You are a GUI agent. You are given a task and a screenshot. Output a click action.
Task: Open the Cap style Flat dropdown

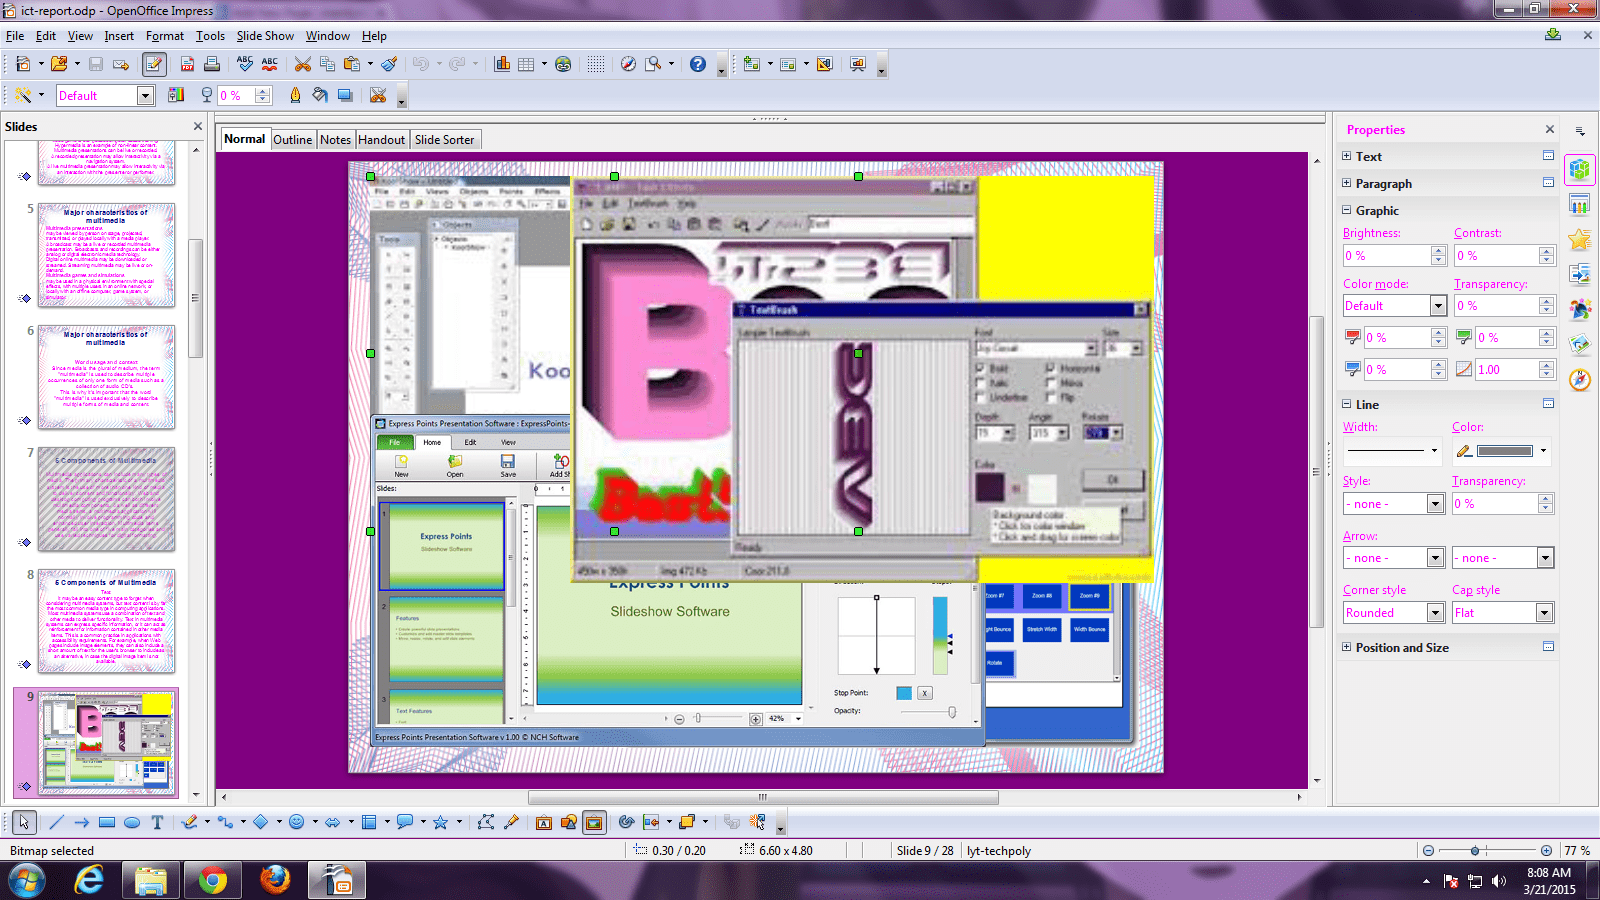point(1545,613)
